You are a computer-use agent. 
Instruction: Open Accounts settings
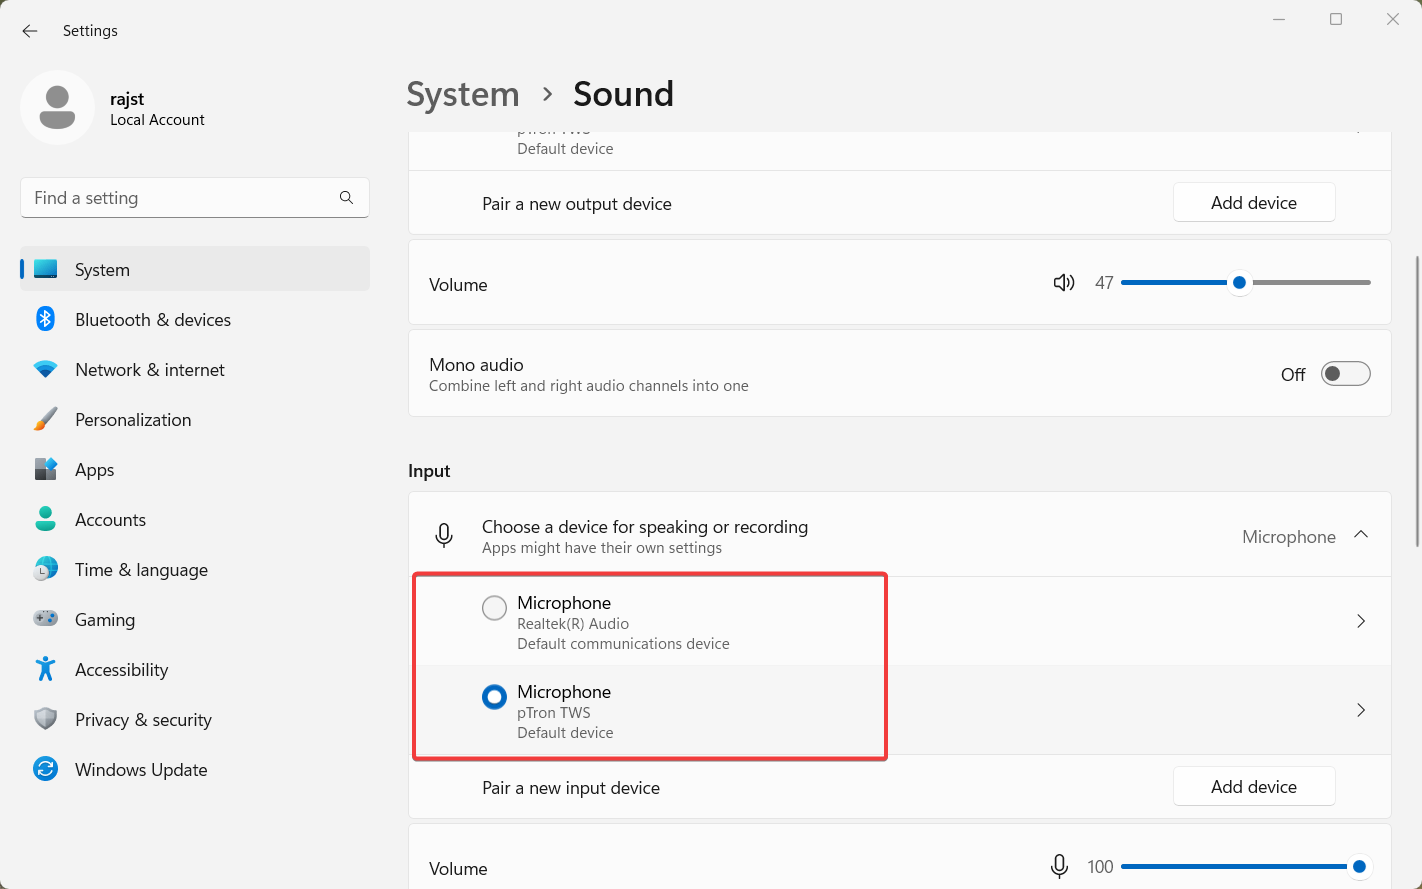click(x=195, y=519)
